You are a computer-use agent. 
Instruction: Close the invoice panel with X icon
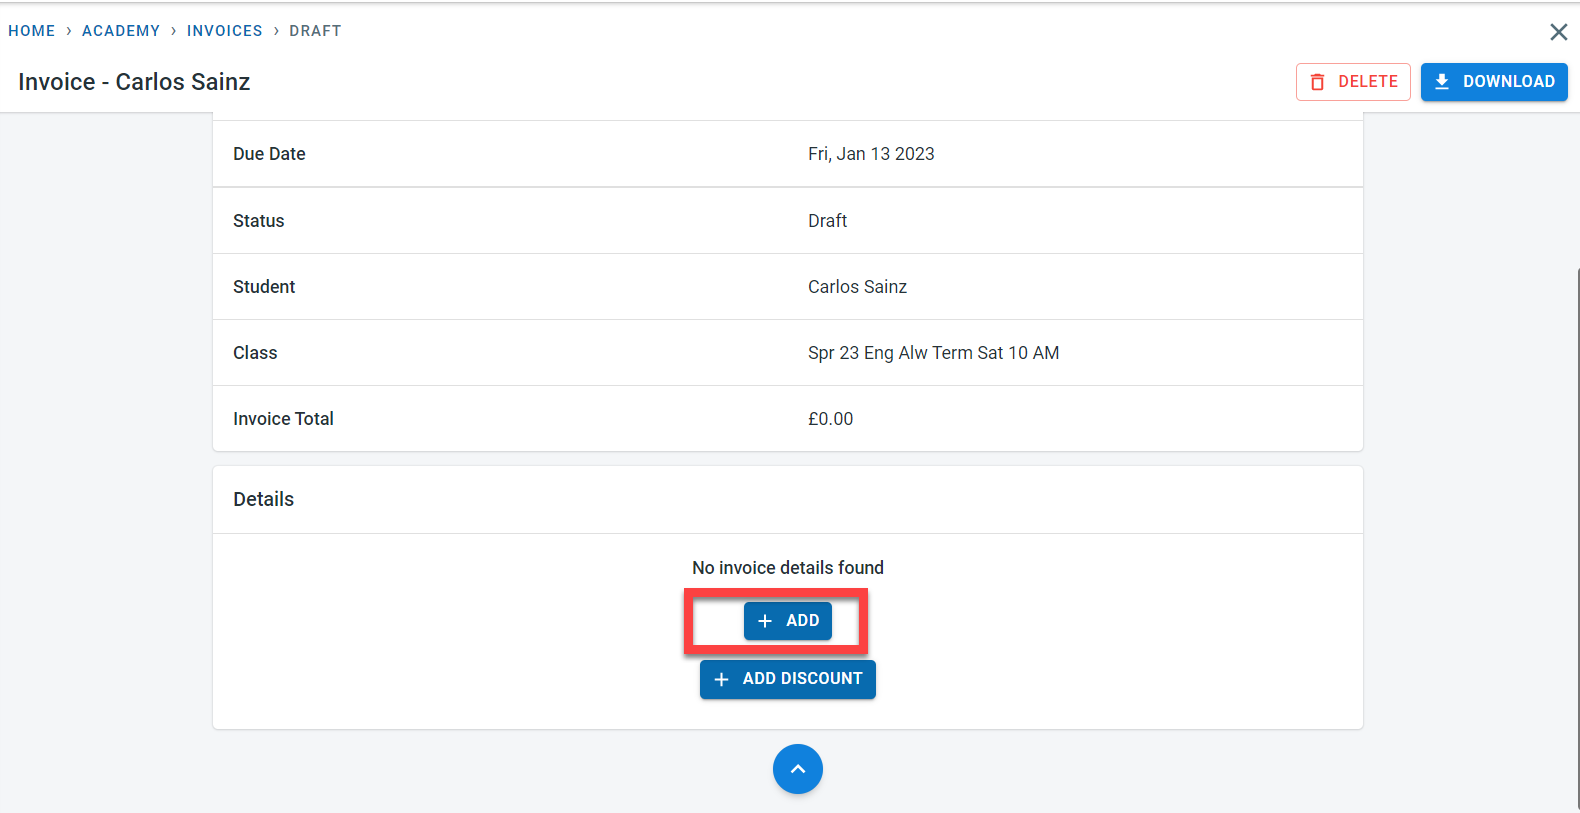point(1558,32)
